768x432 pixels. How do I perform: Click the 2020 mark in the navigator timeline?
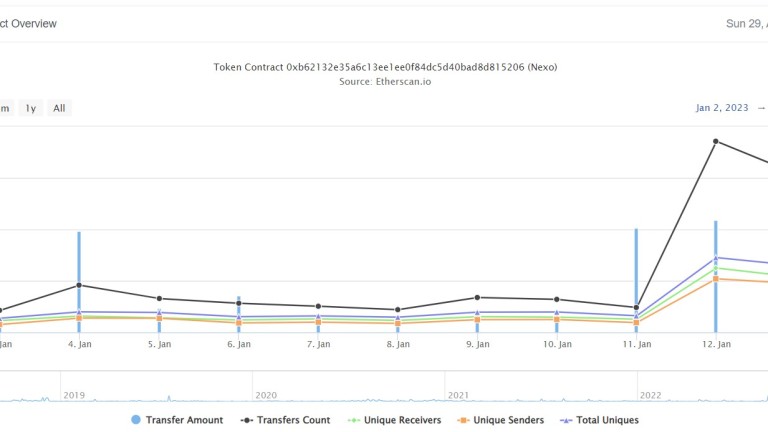click(265, 395)
